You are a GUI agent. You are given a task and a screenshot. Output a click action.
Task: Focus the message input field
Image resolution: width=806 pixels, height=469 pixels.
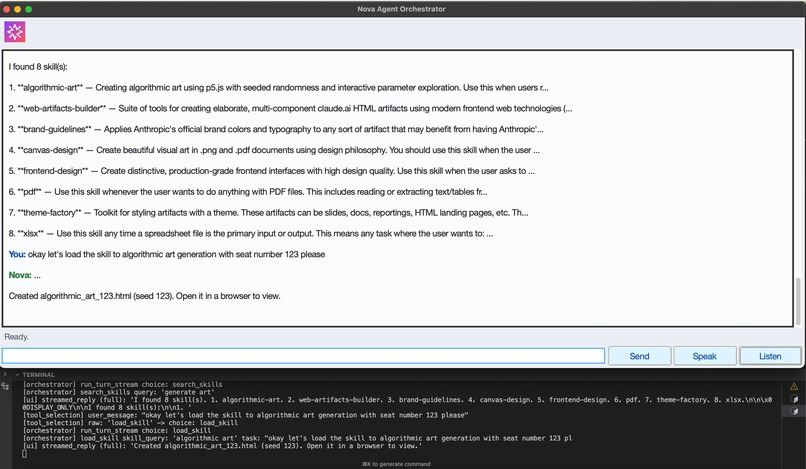[x=303, y=356]
